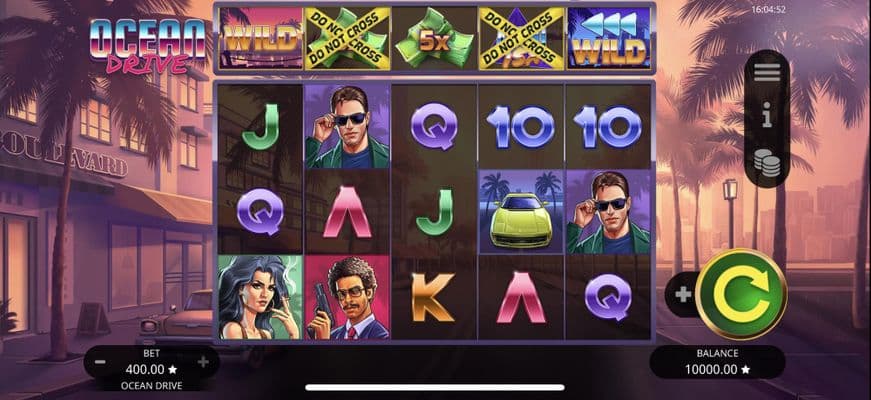The image size is (871, 400).
Task: Select the smoking woman character symbol
Action: pyautogui.click(x=260, y=297)
